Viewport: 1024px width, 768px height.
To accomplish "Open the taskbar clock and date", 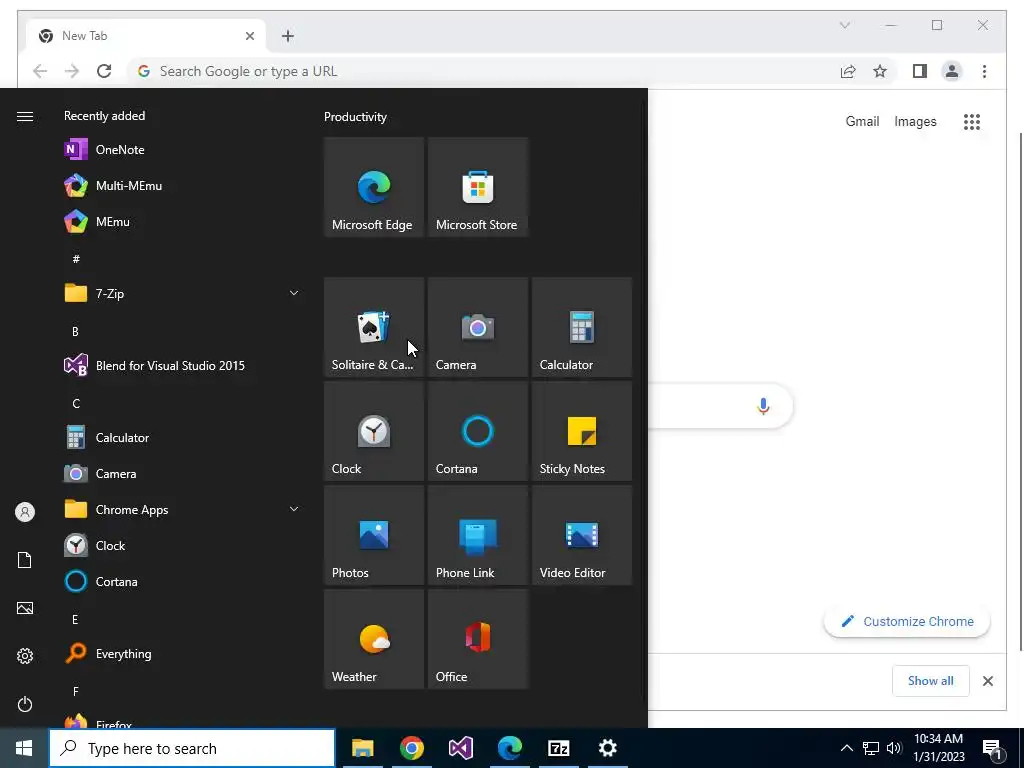I will 938,748.
